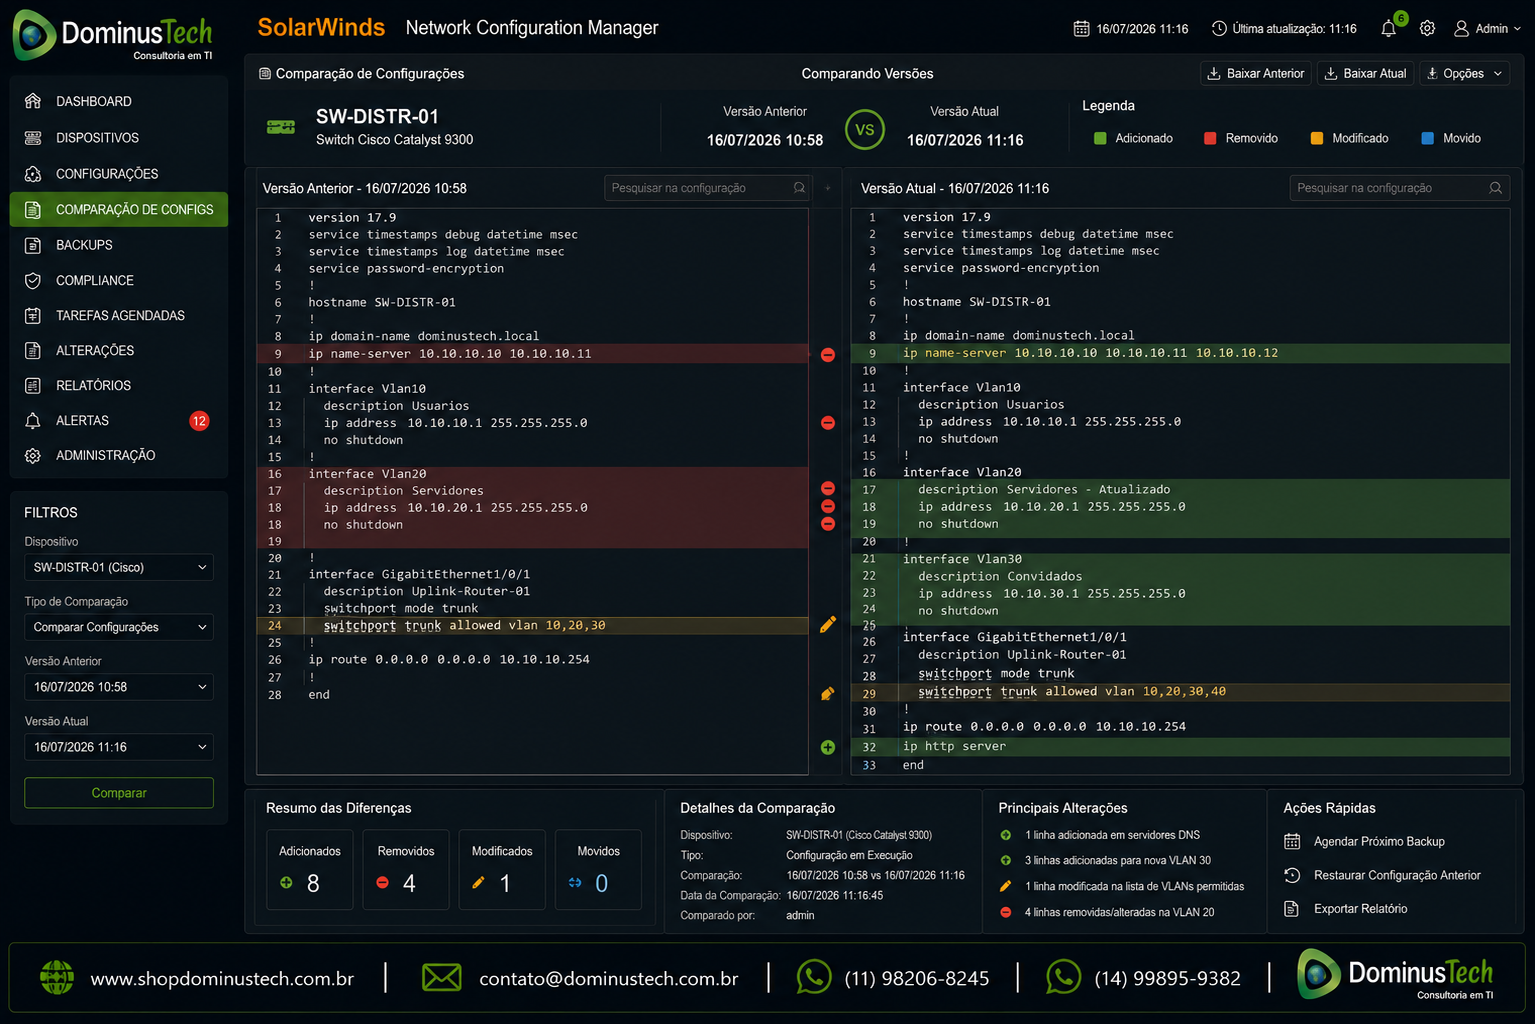Click '3 linhas adicionadas para nova VLAN 30'
Image resolution: width=1535 pixels, height=1024 pixels.
pyautogui.click(x=1117, y=860)
